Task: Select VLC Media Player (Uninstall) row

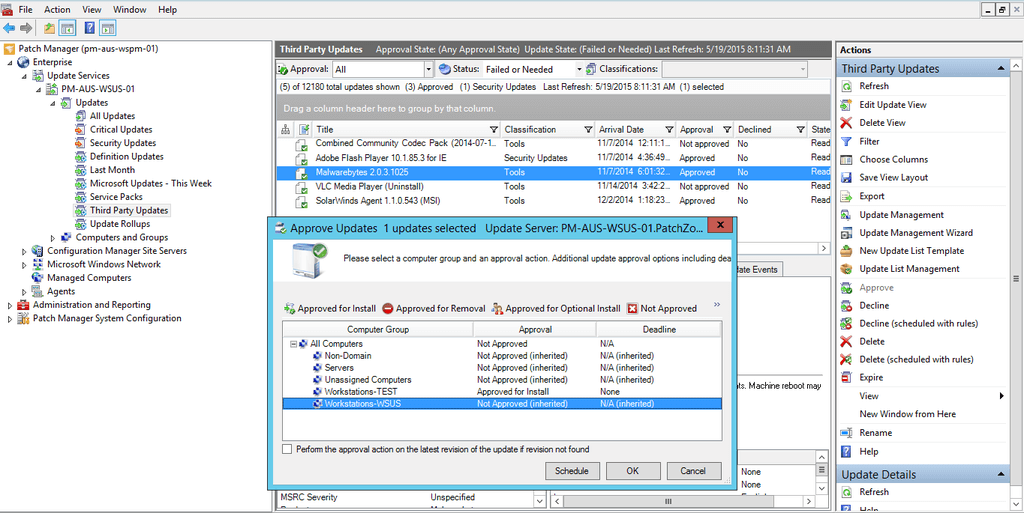Action: (x=554, y=187)
